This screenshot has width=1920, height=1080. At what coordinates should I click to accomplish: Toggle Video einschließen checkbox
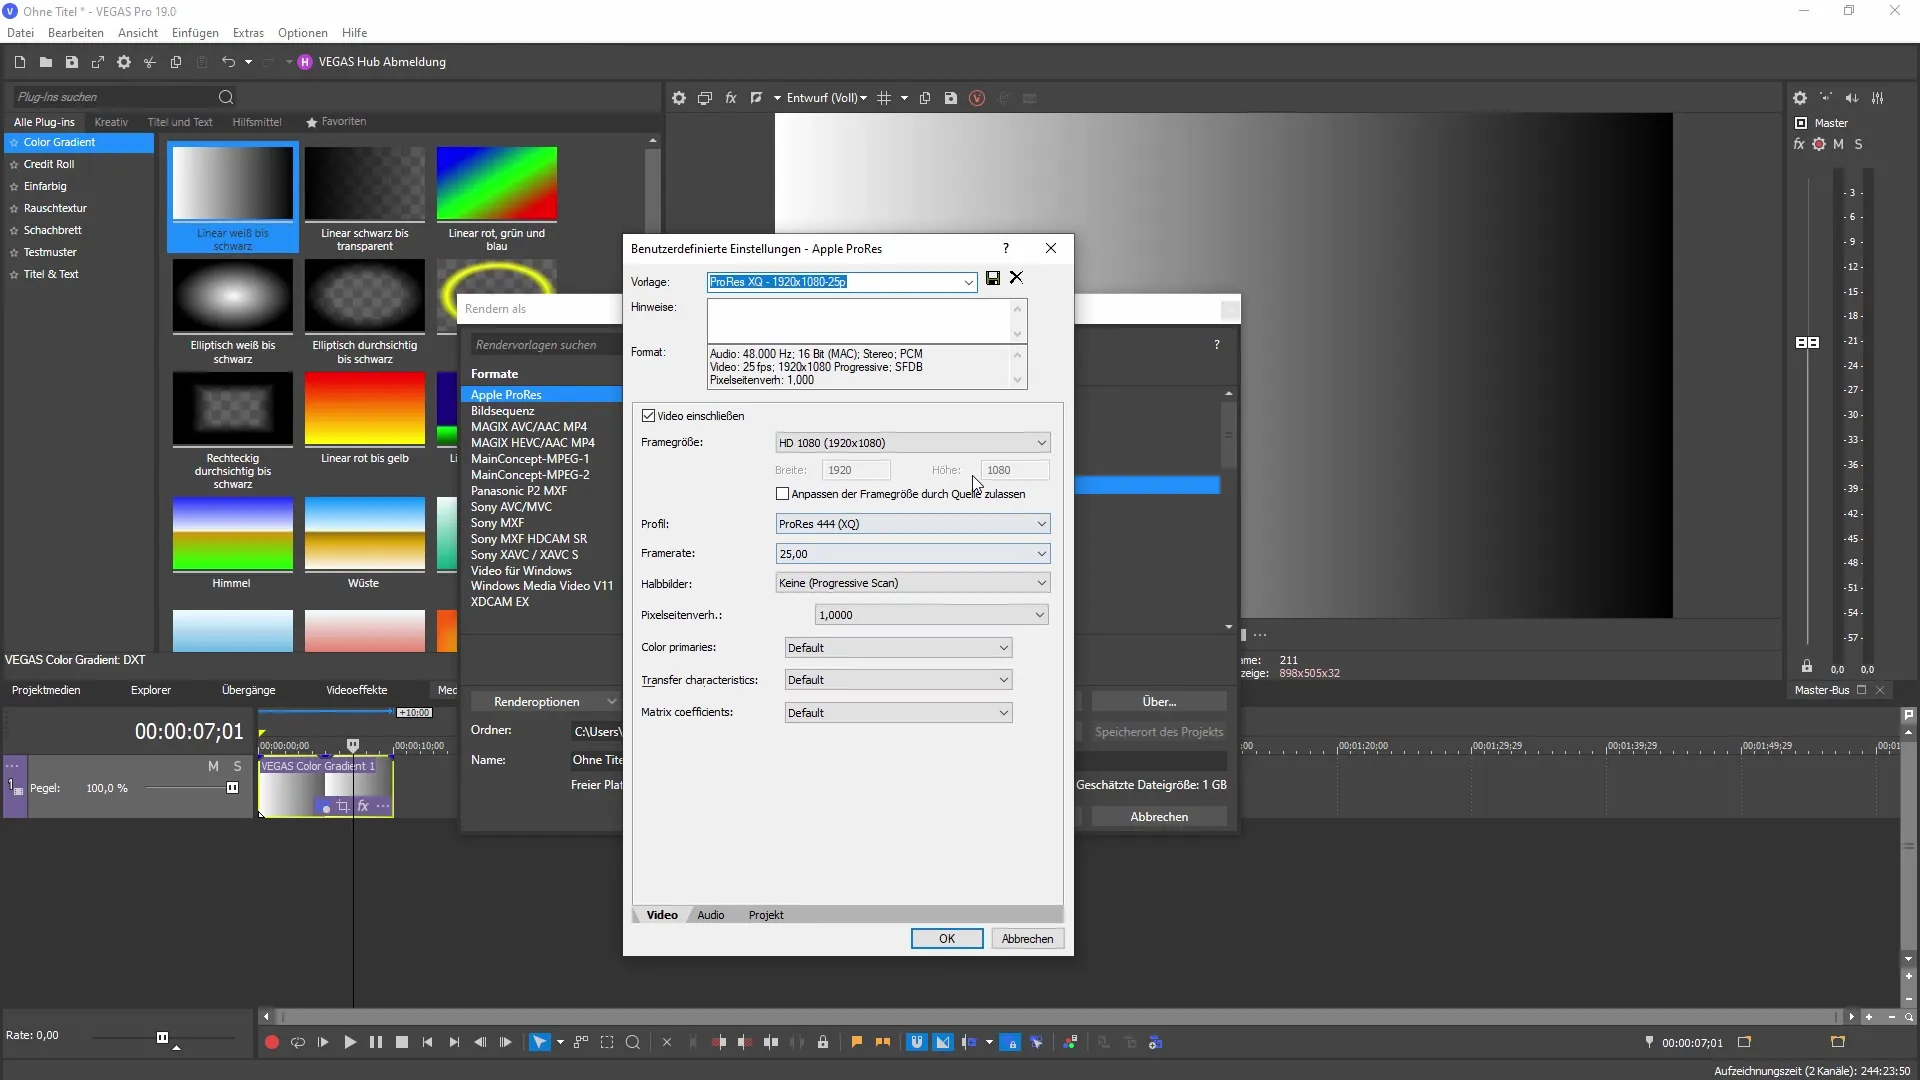click(649, 415)
